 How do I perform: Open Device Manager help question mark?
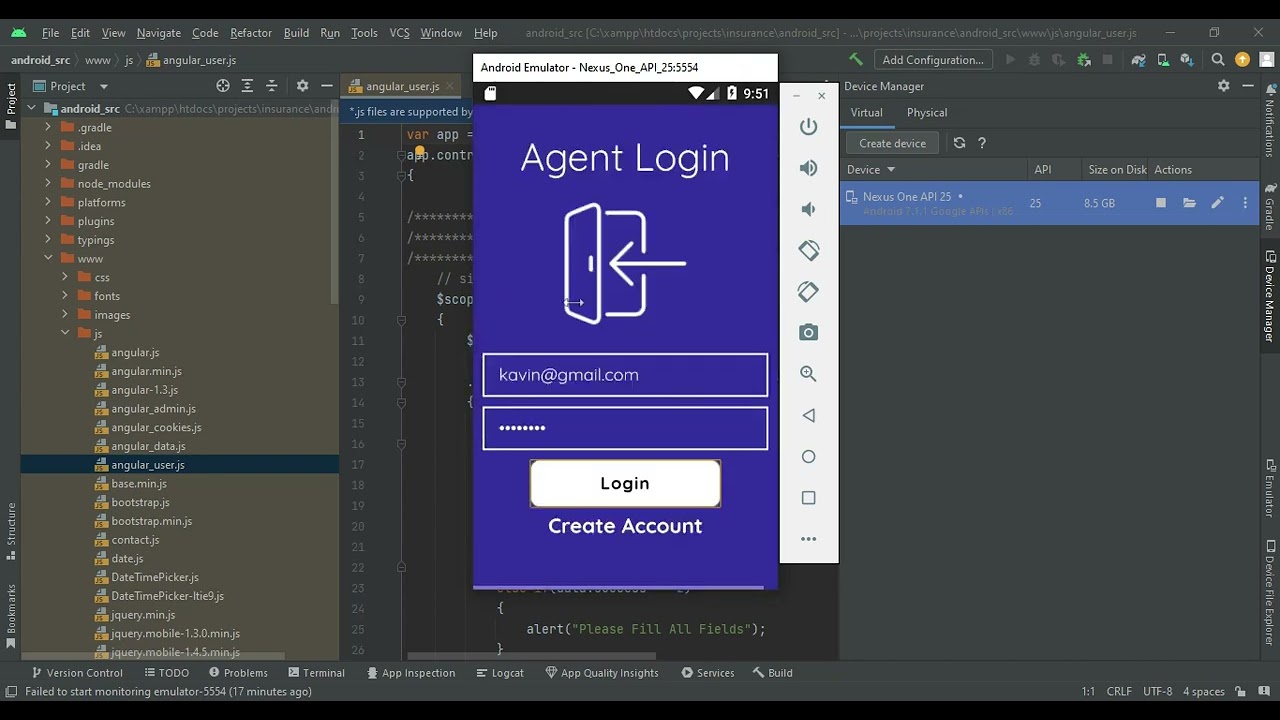click(982, 143)
